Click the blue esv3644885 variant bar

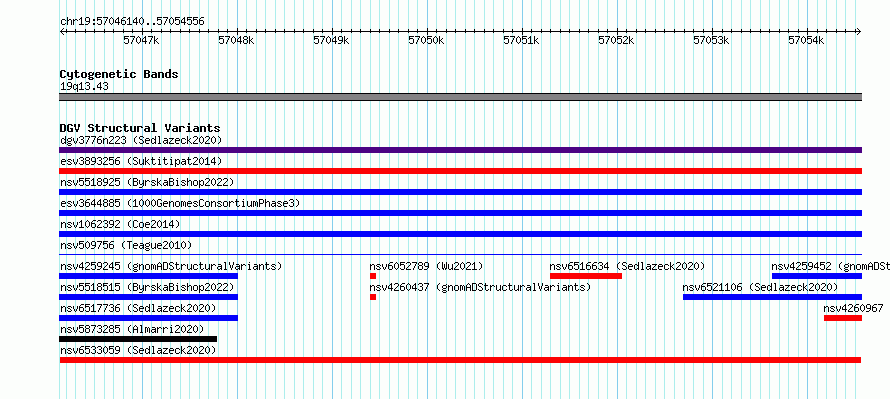[x=460, y=213]
